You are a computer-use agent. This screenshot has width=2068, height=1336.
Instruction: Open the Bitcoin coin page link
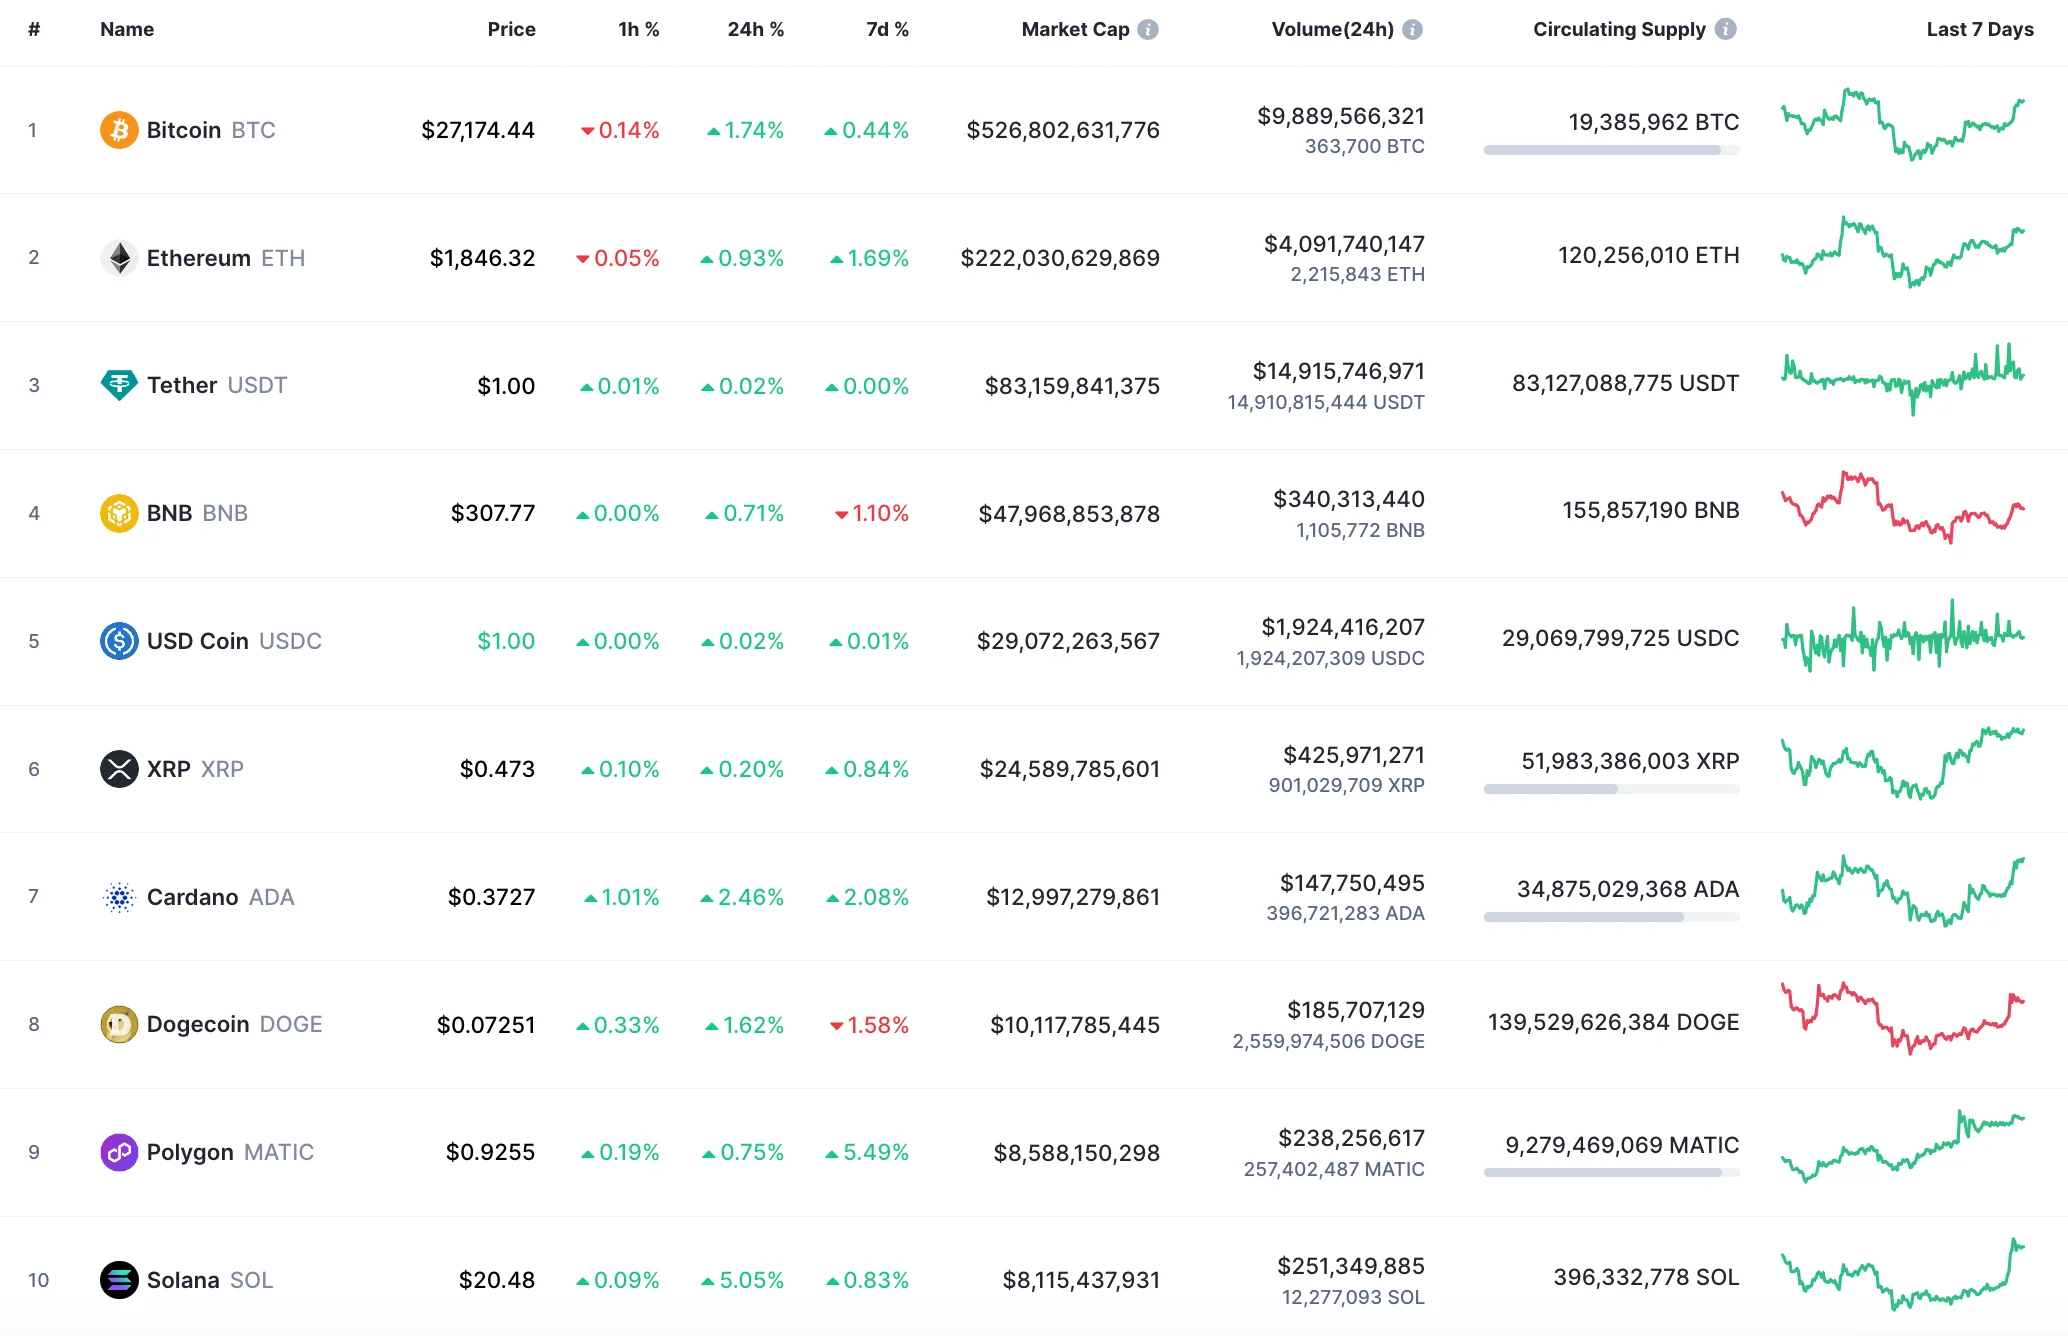(183, 129)
